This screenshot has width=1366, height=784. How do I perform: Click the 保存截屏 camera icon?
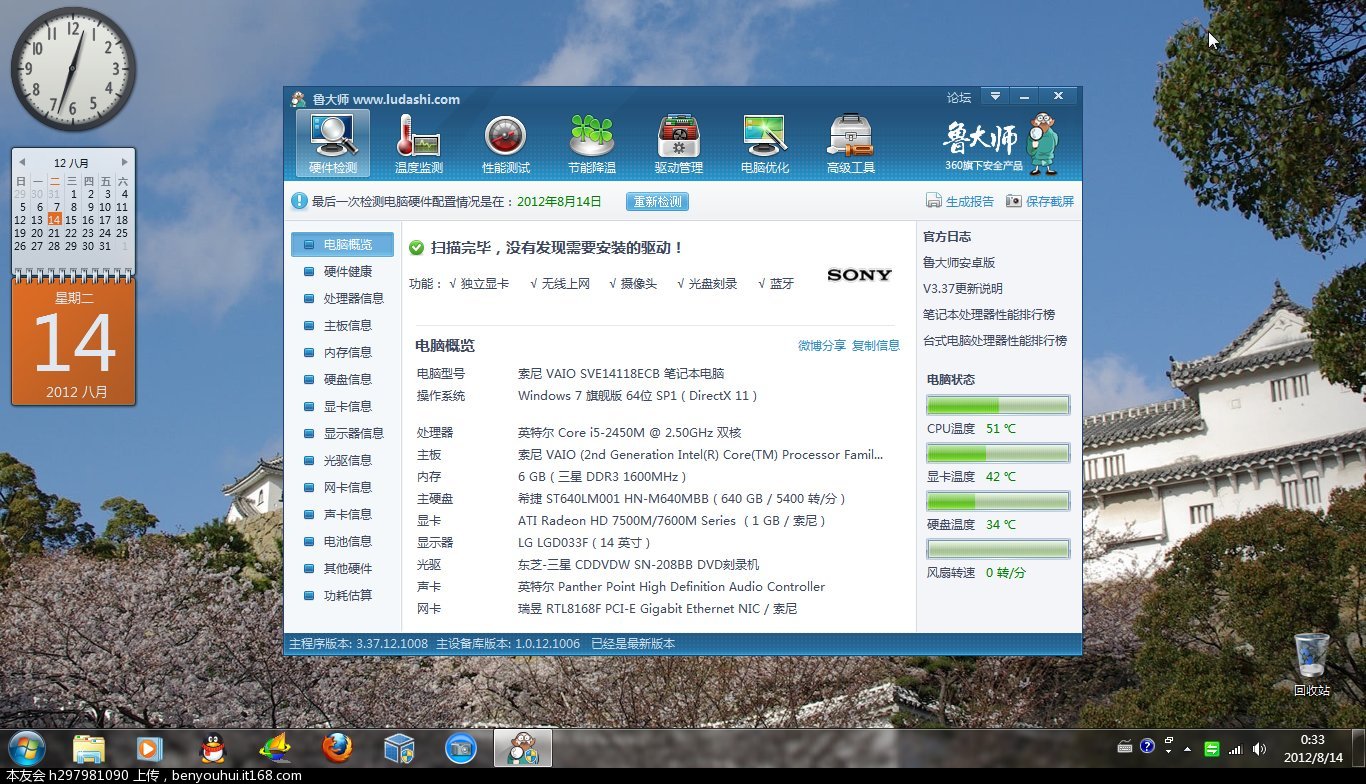[1013, 201]
